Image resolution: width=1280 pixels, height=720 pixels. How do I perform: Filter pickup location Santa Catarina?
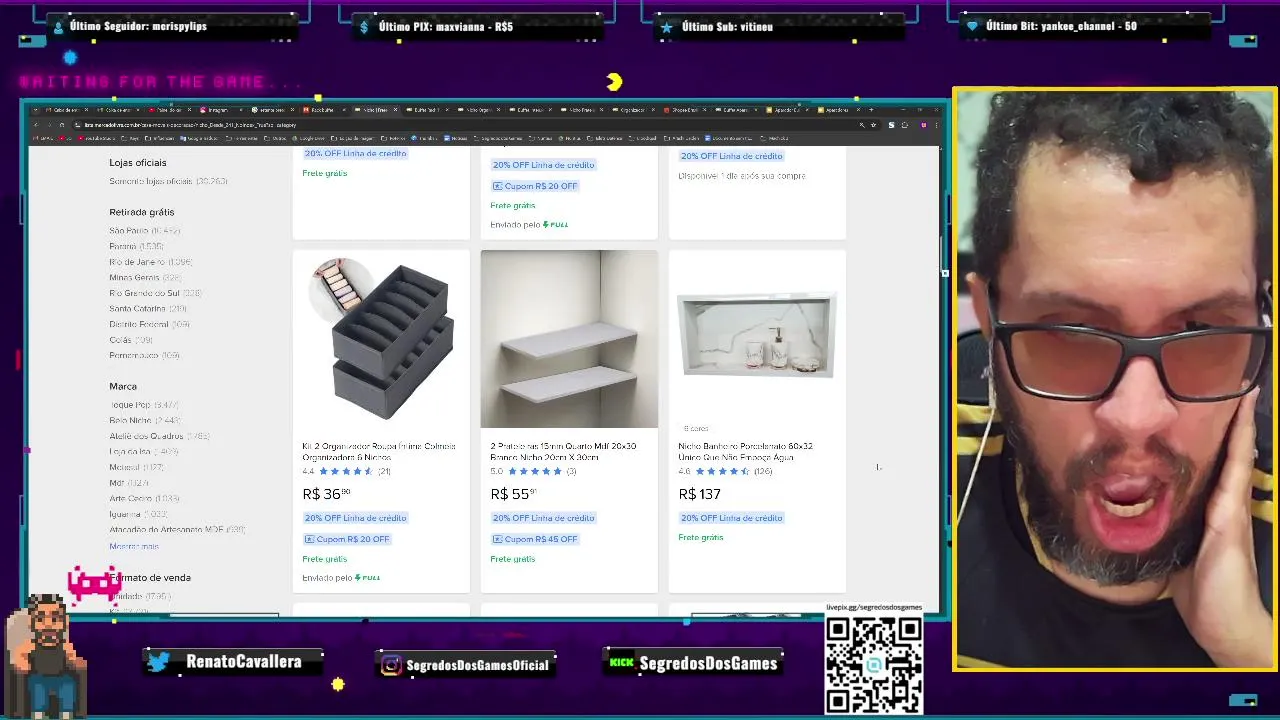pos(149,308)
